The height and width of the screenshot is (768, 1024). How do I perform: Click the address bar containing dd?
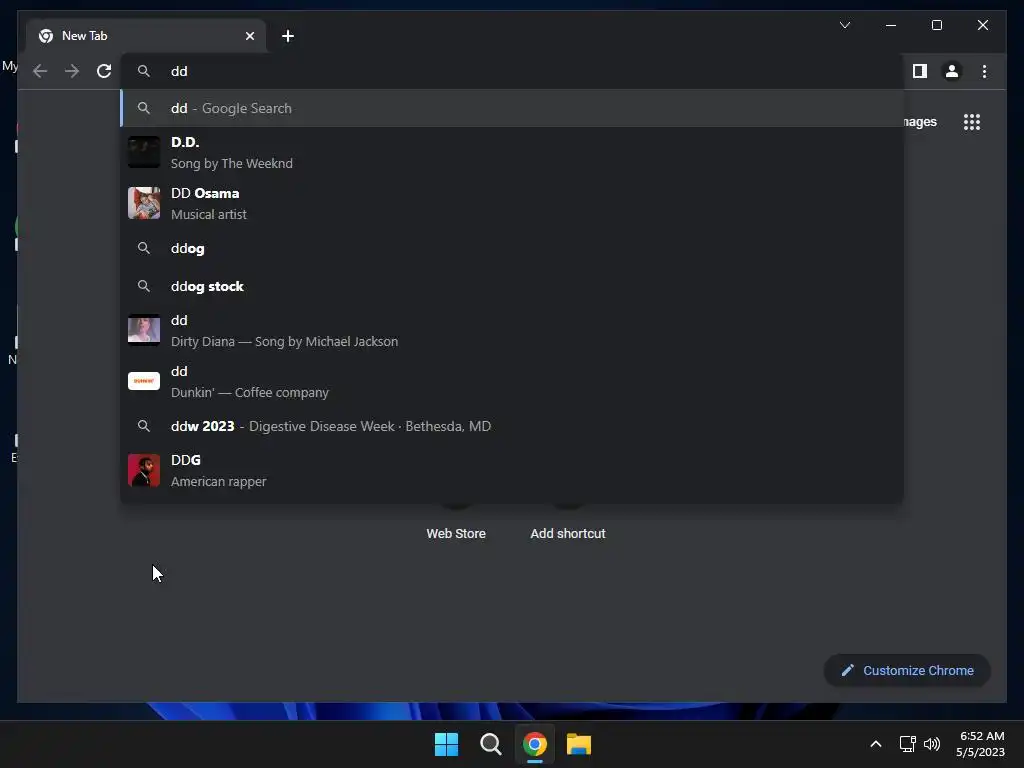tap(512, 71)
